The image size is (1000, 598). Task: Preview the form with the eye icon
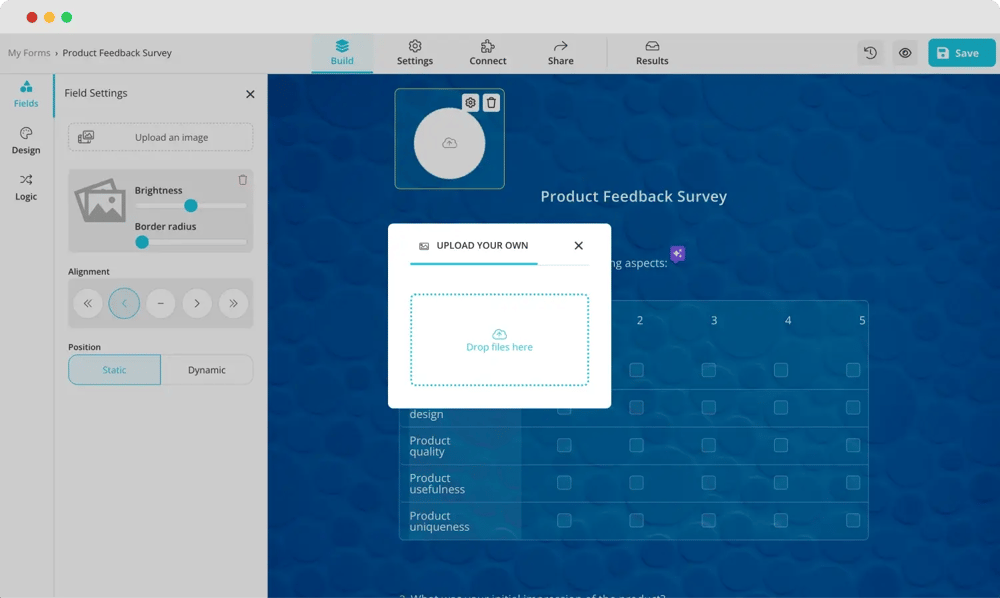click(x=905, y=52)
